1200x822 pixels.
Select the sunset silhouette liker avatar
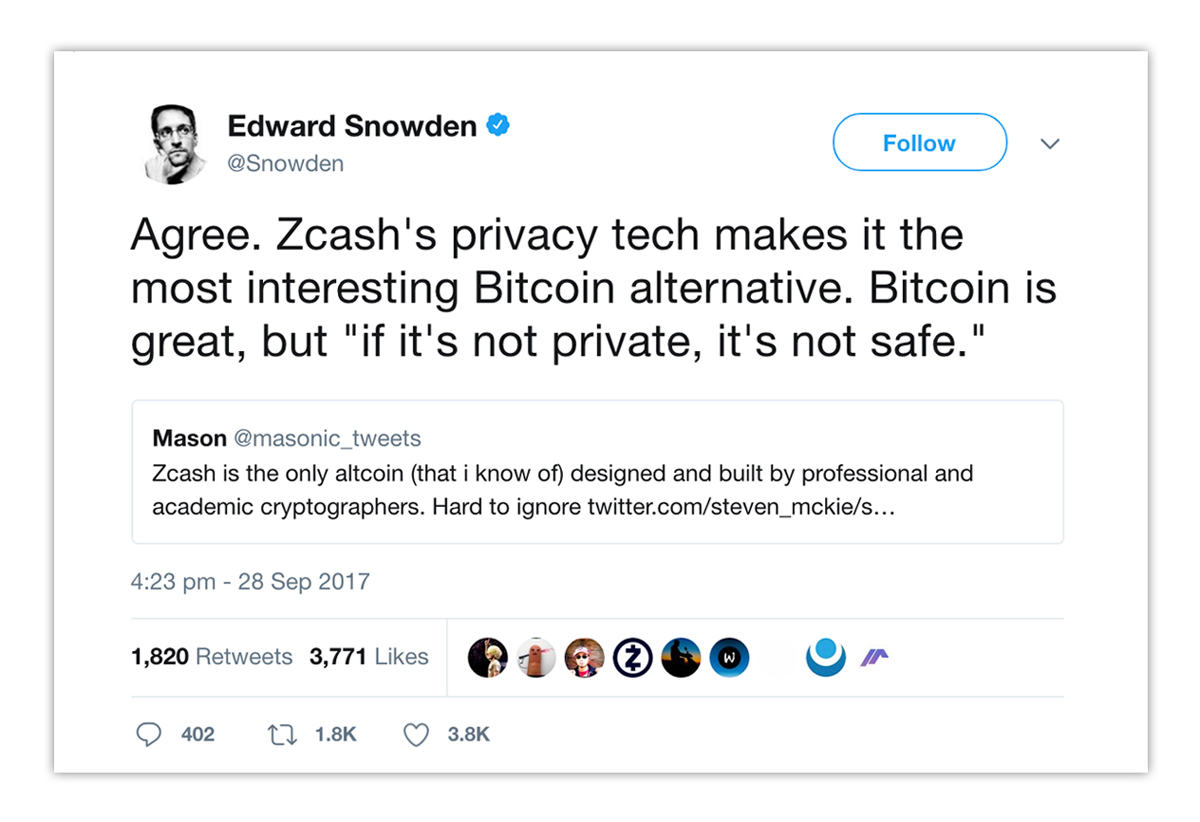tap(681, 657)
